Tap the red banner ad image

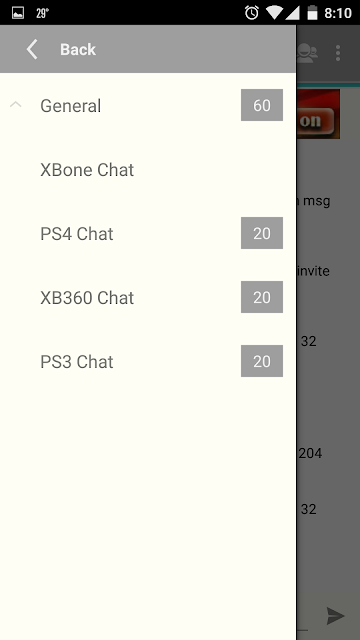click(x=318, y=114)
